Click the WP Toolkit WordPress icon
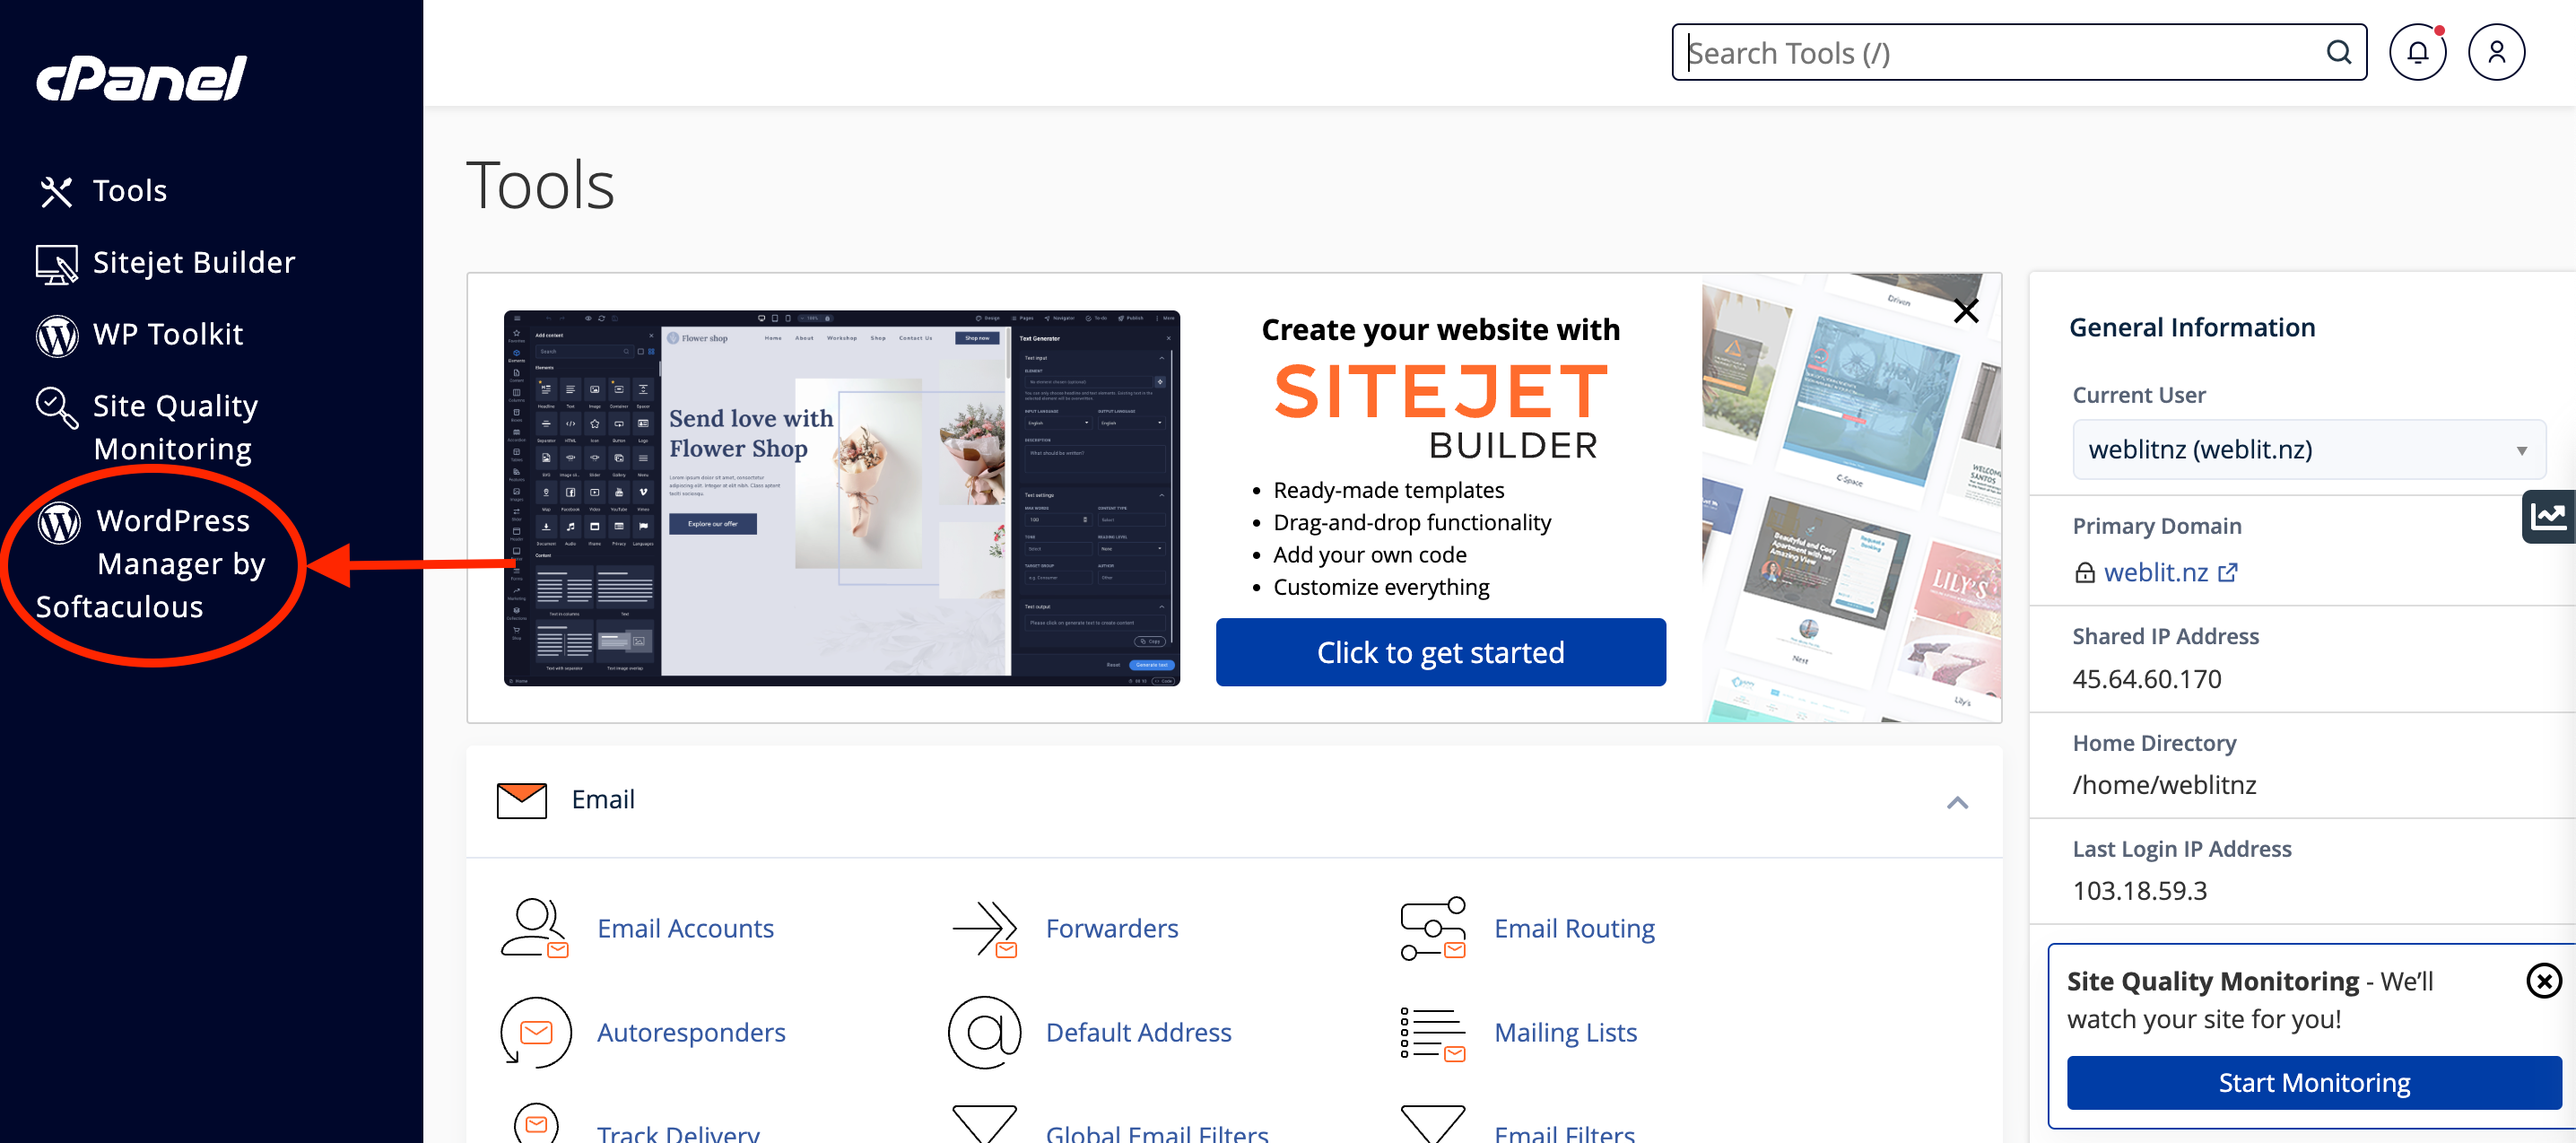2576x1143 pixels. [x=57, y=336]
